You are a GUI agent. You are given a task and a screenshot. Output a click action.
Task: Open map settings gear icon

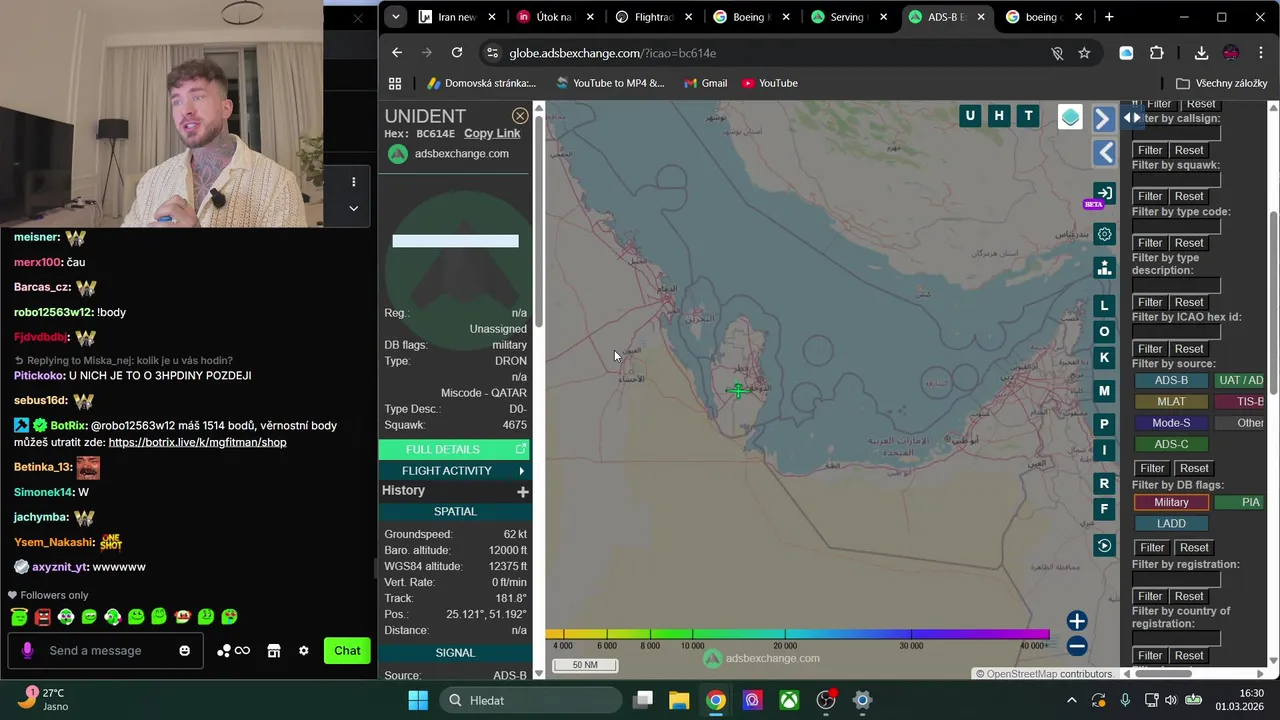1104,234
